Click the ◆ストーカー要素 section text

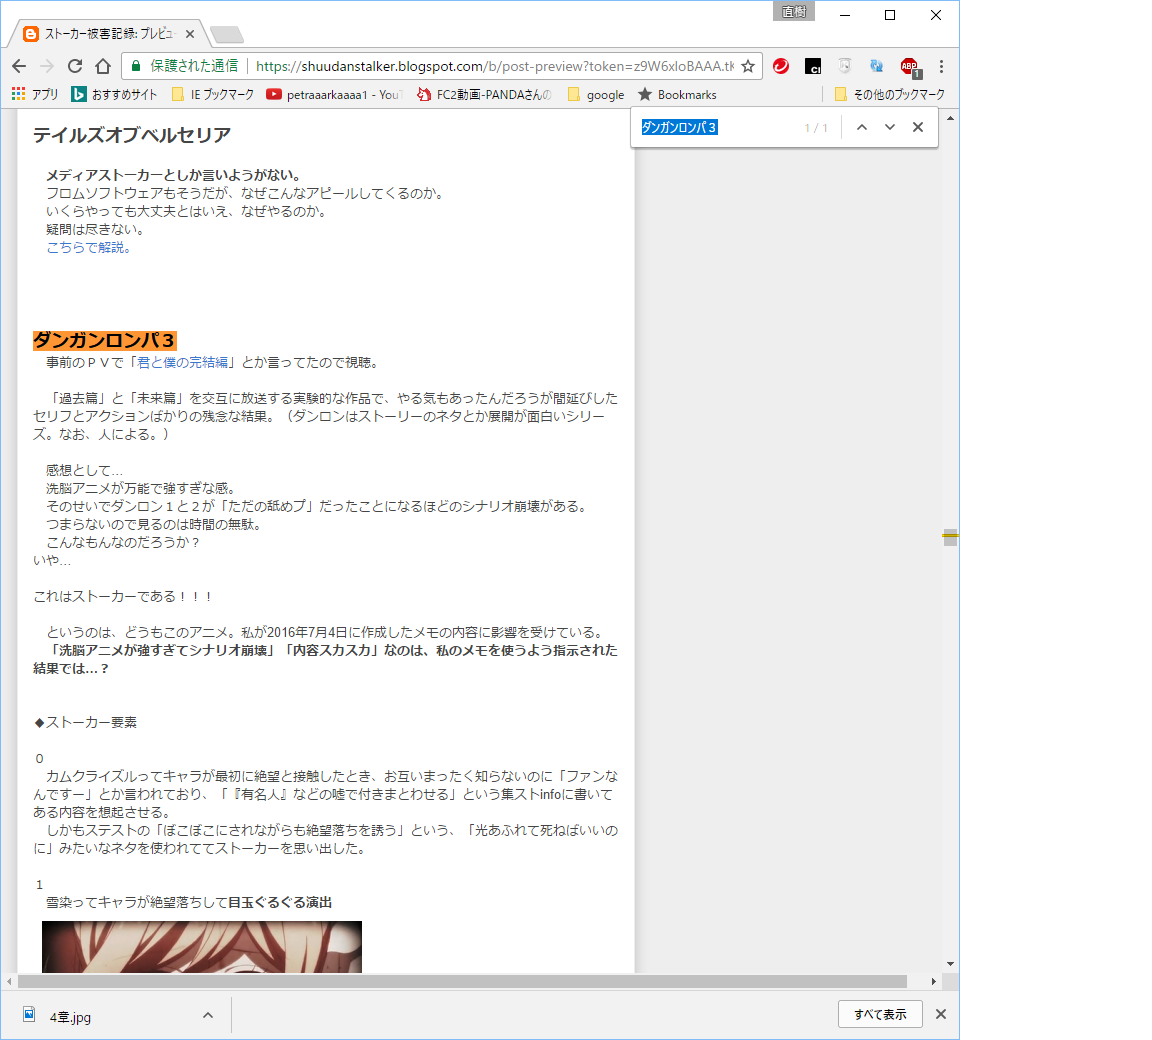point(85,722)
